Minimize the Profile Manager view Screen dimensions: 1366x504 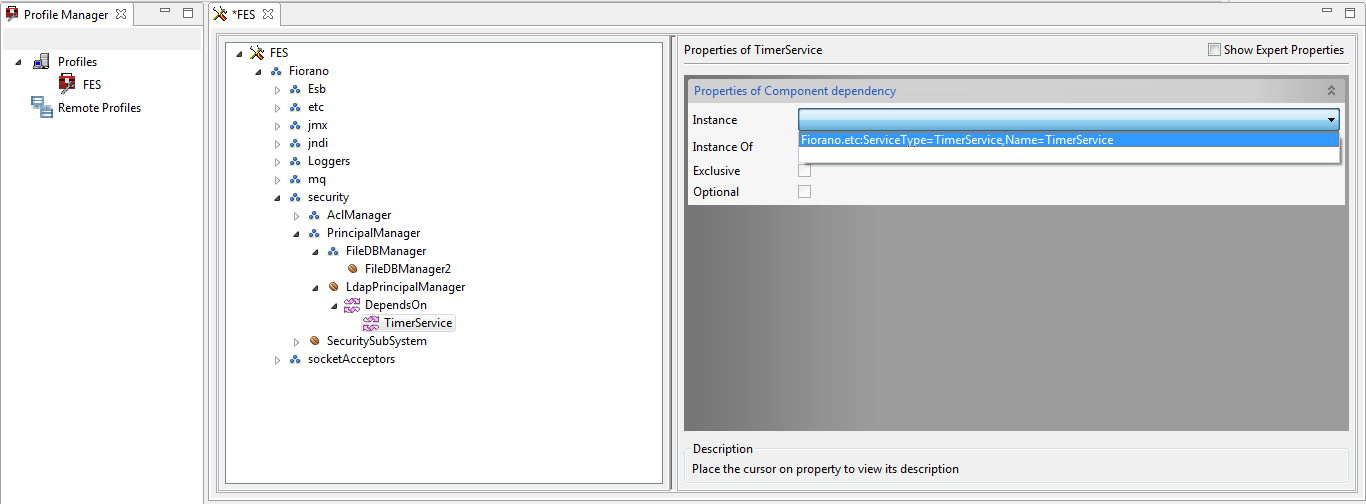pyautogui.click(x=165, y=12)
